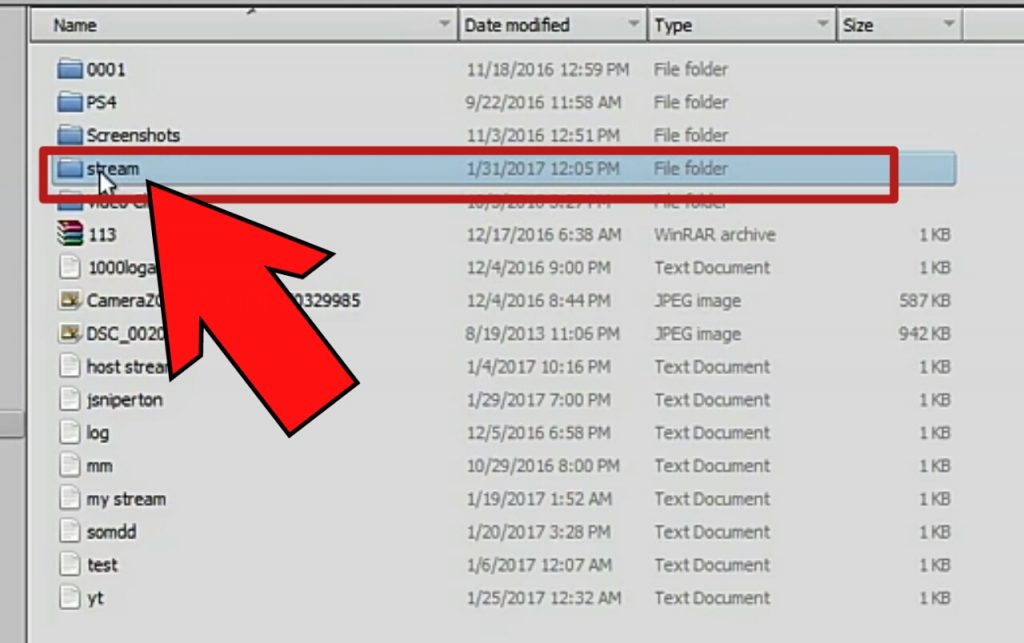Open the Name column filter dropdown arrow
Screen dimensions: 1024x643
point(445,25)
